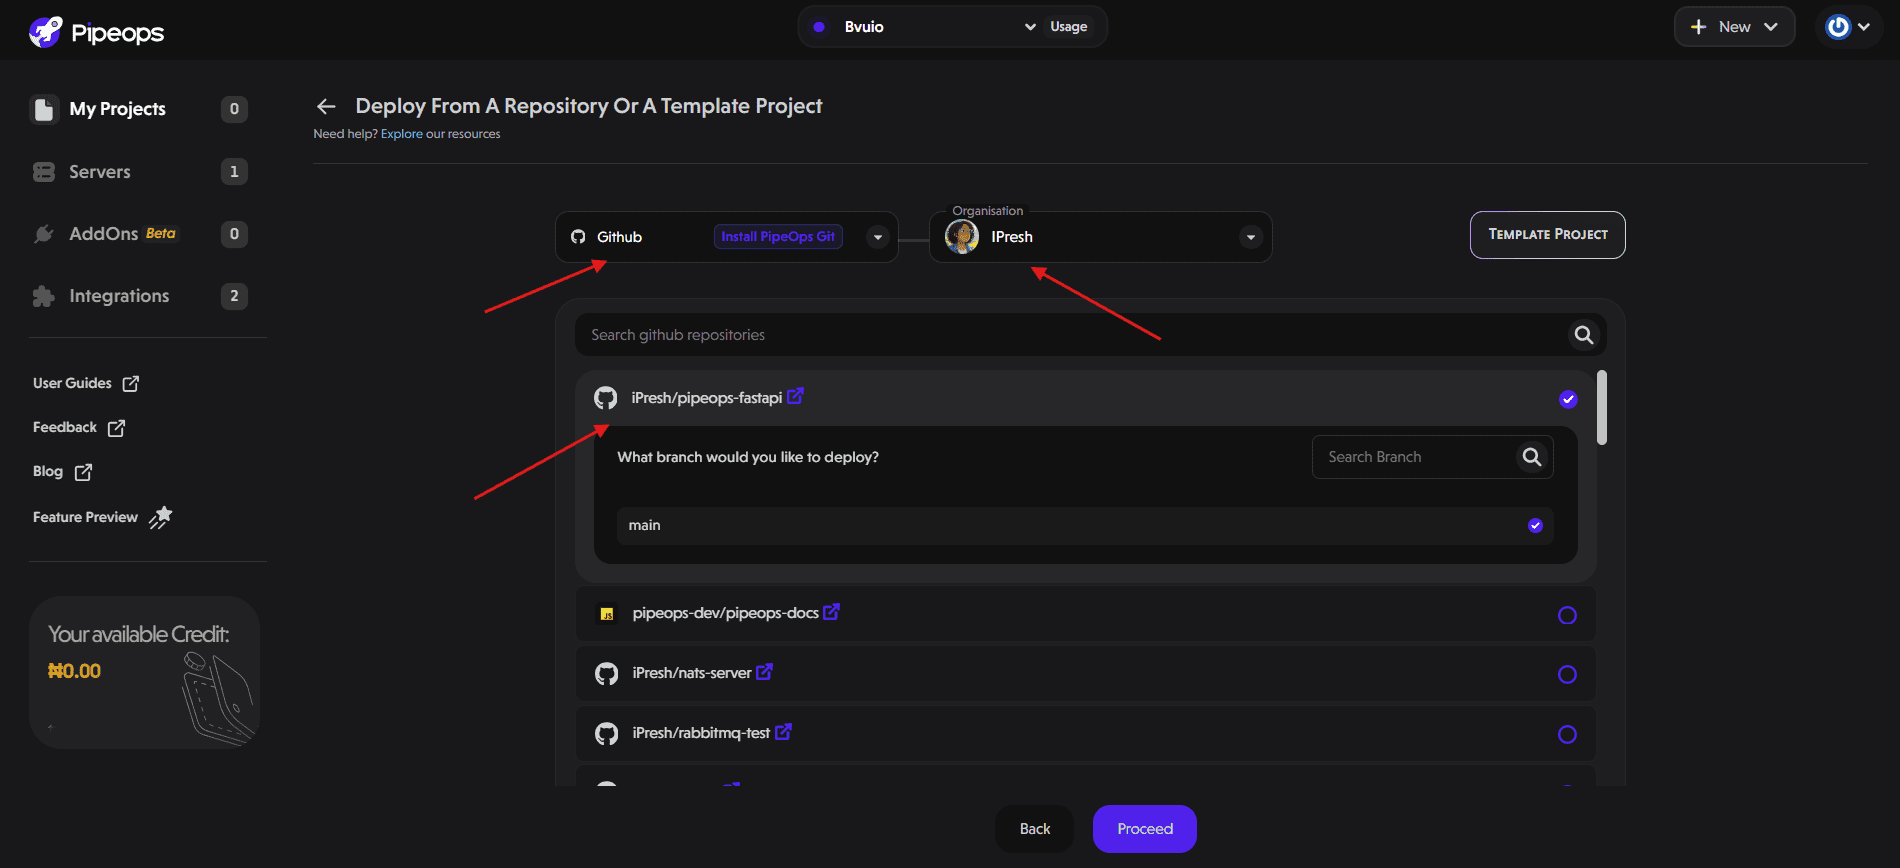Click the iPresh/nats-server repository name
The width and height of the screenshot is (1900, 868).
[691, 673]
